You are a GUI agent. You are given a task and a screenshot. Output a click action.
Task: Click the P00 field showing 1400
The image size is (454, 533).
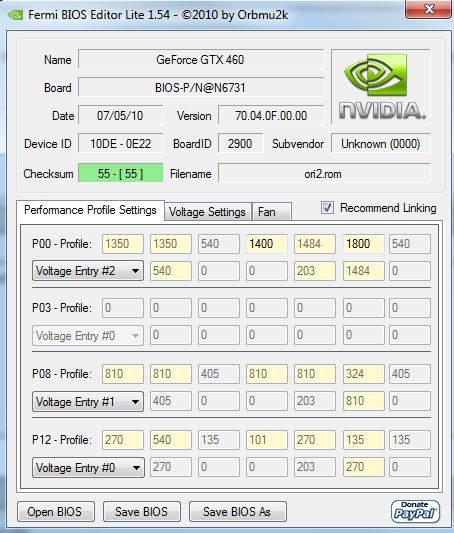267,244
